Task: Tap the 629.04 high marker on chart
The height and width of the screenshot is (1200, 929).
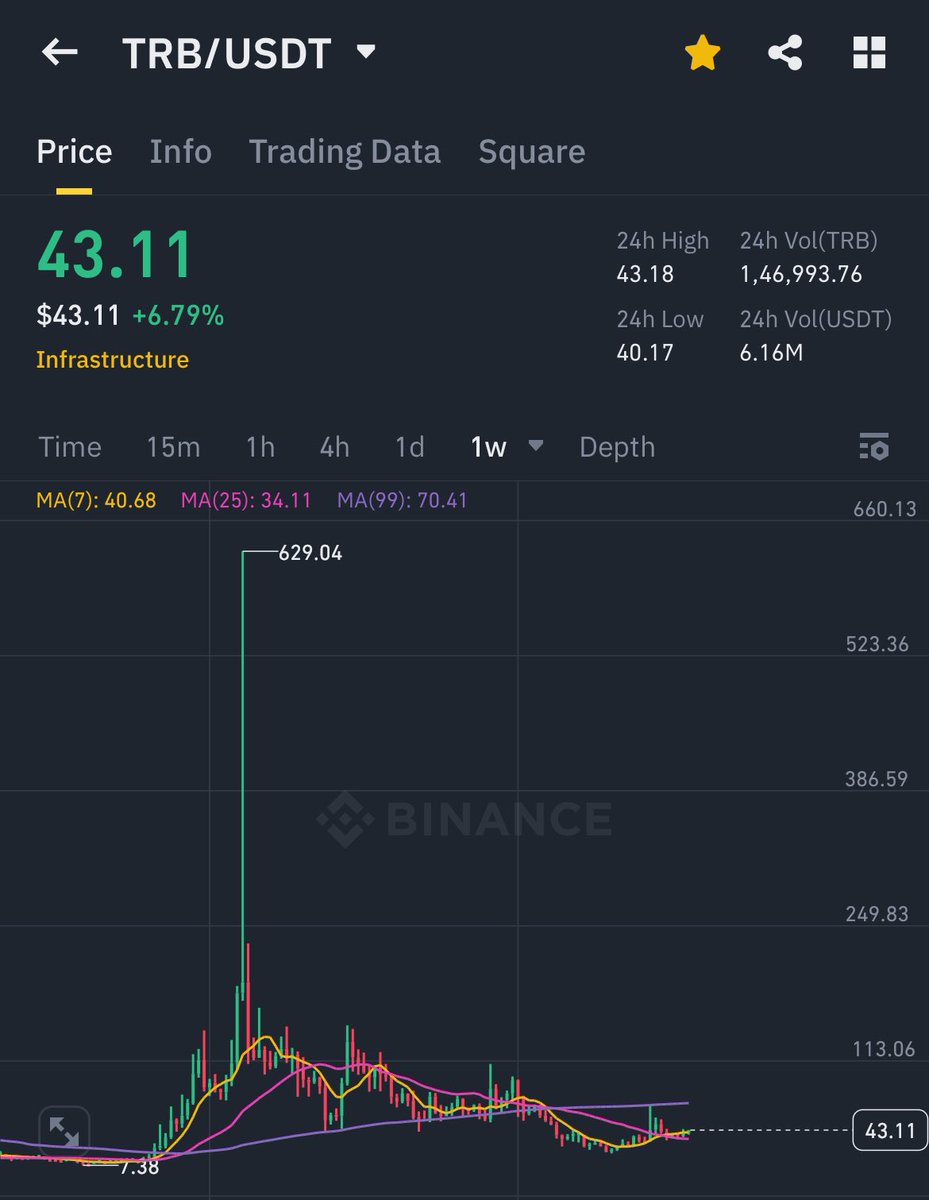Action: pos(309,552)
